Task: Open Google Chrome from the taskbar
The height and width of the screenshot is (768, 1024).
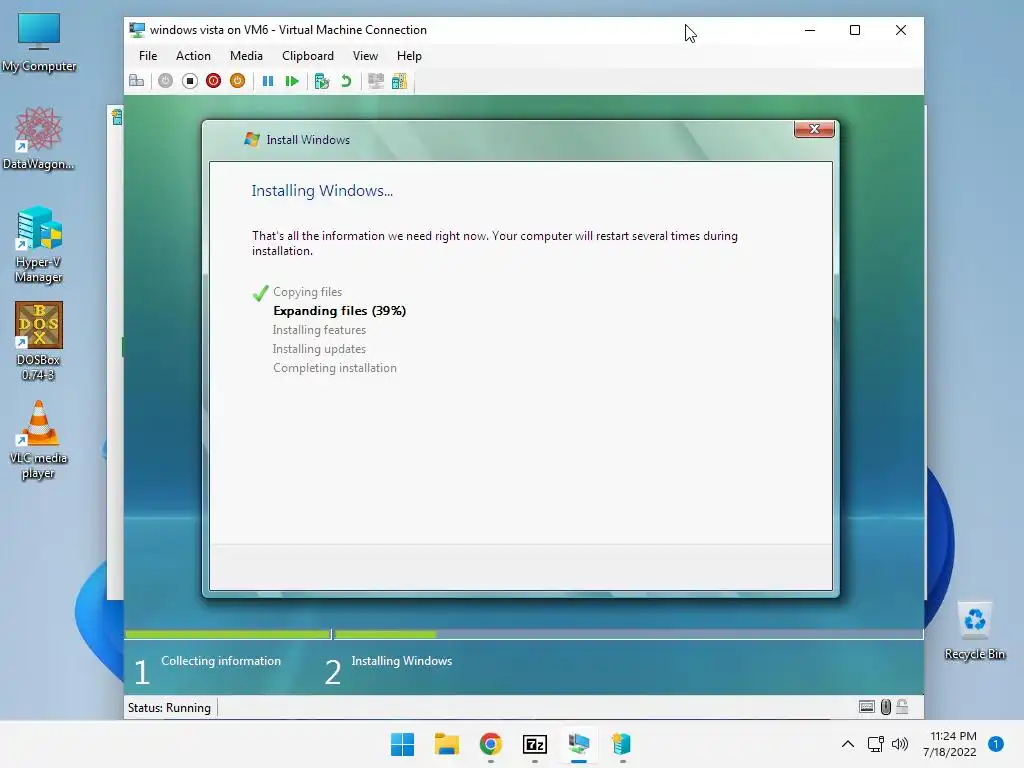Action: coord(490,744)
